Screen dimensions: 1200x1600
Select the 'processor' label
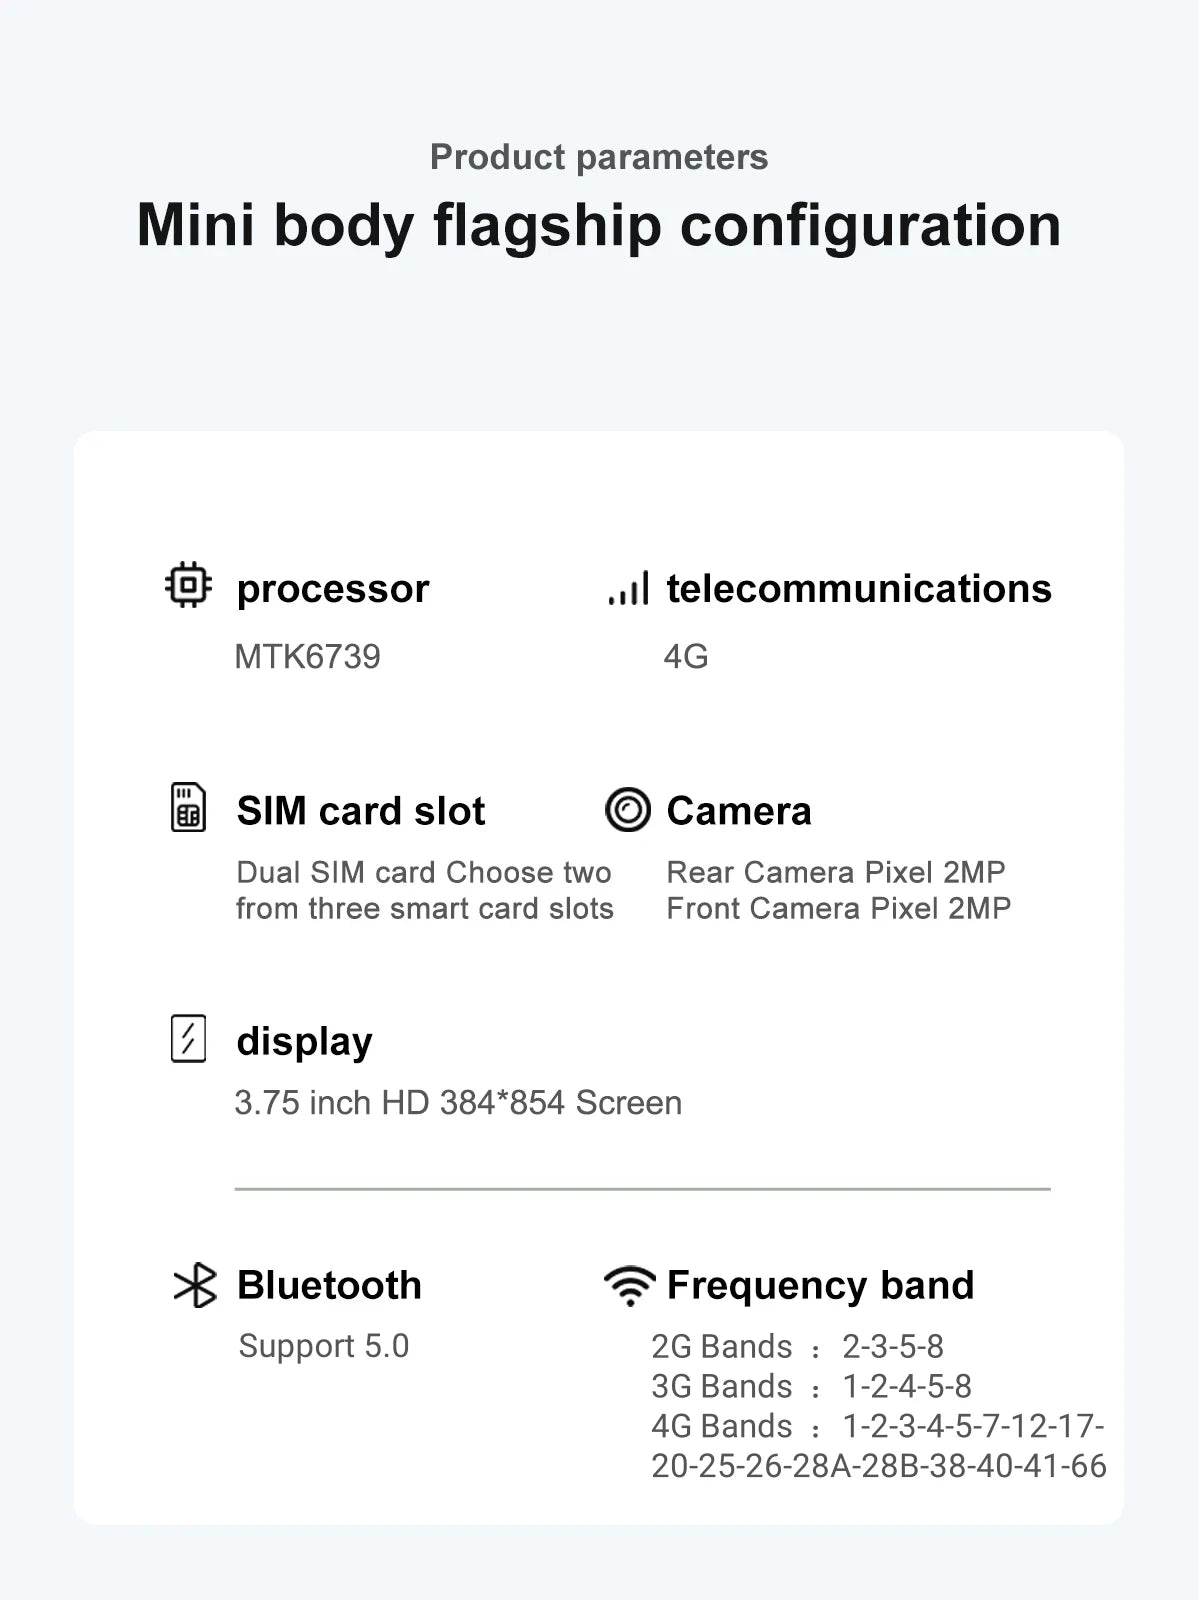333,589
